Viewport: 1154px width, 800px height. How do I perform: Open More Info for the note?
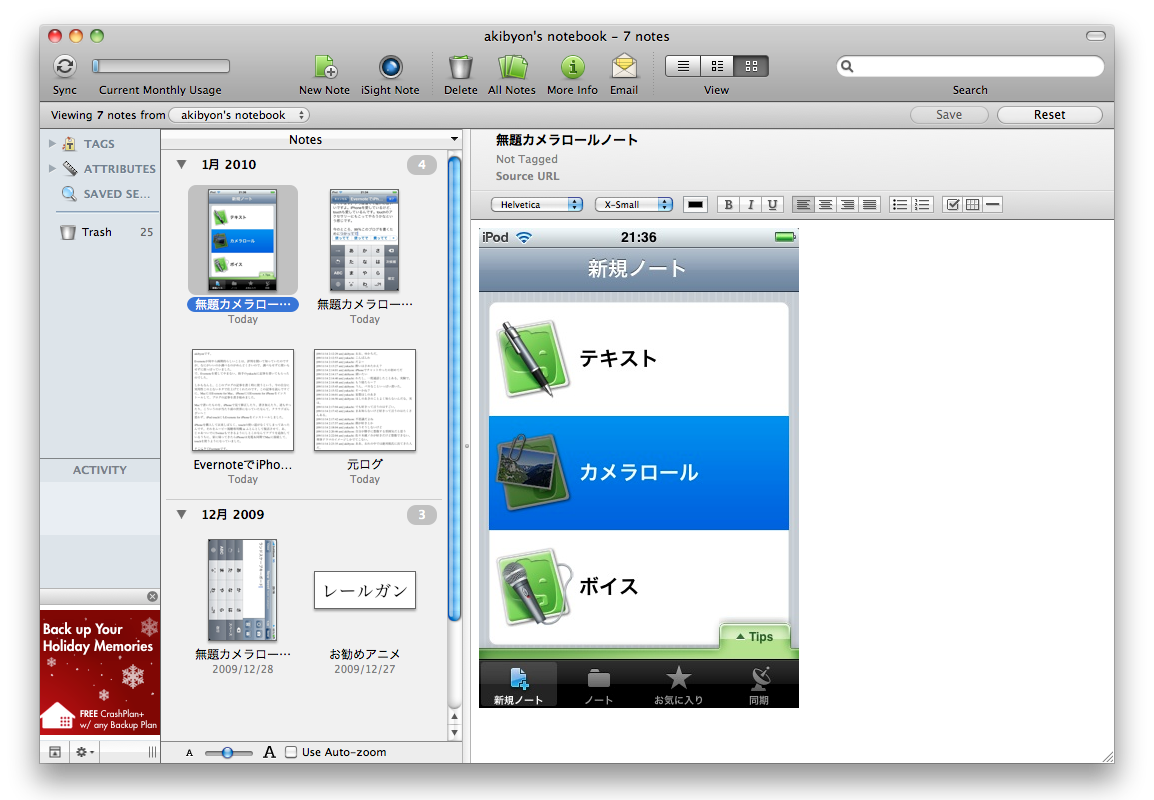(573, 67)
